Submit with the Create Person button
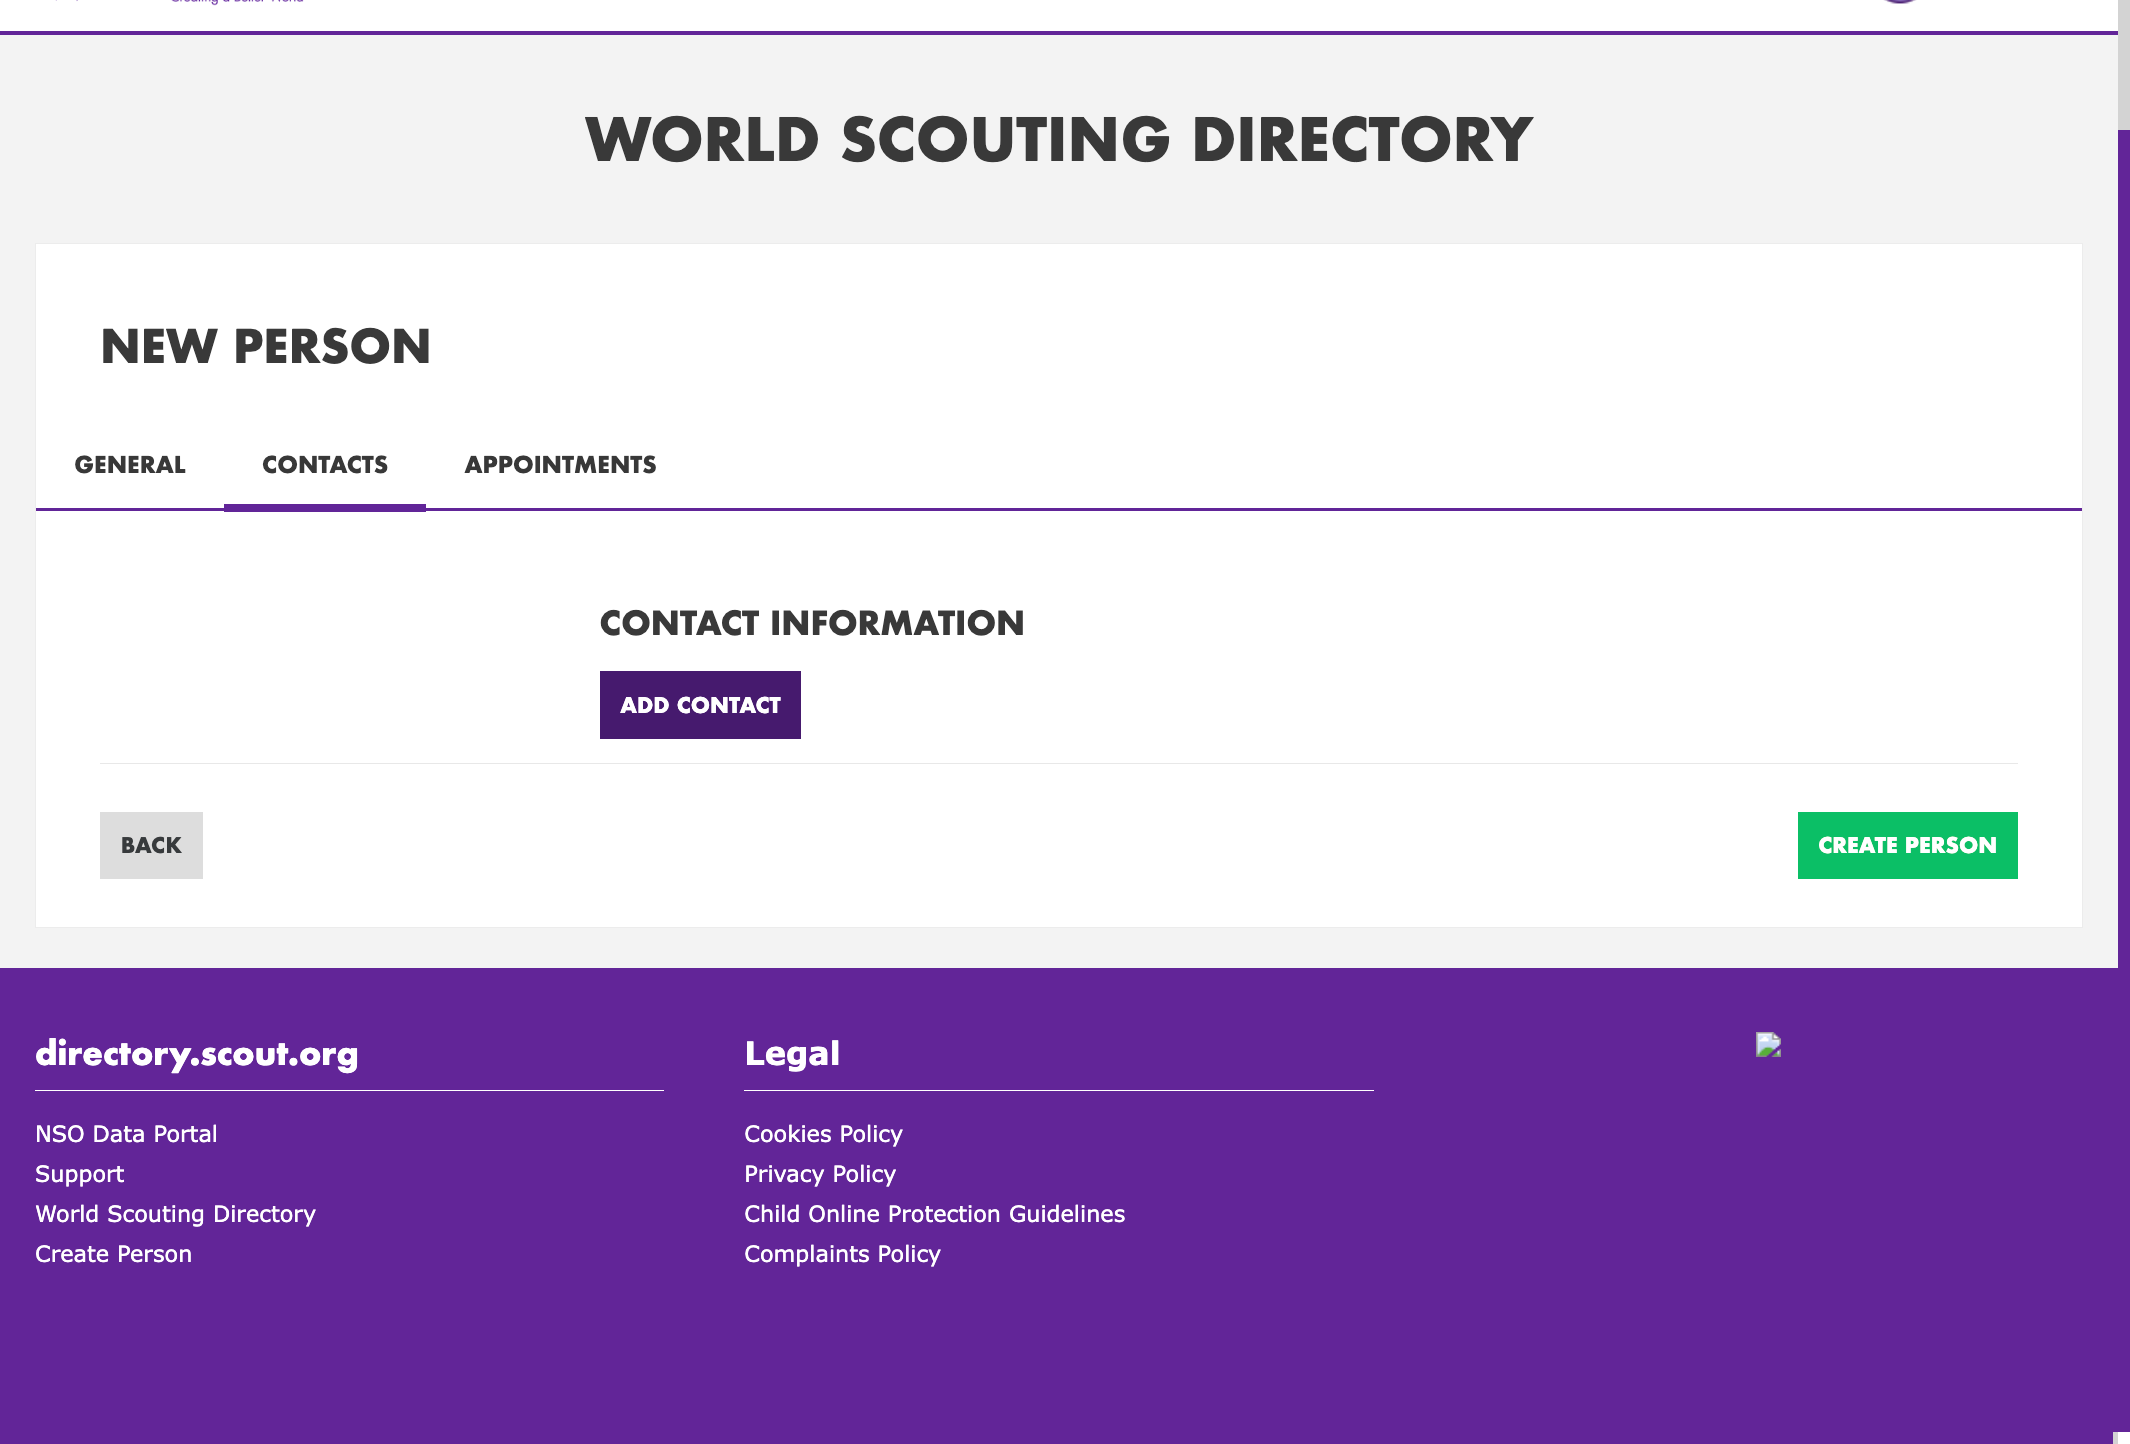Viewport: 2130px width, 1444px height. click(x=1907, y=845)
